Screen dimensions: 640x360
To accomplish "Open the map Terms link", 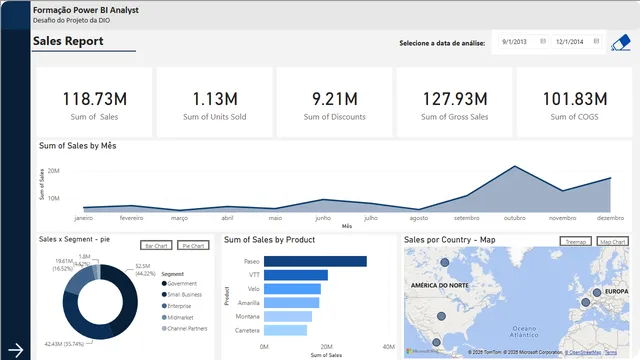I will pyautogui.click(x=611, y=352).
